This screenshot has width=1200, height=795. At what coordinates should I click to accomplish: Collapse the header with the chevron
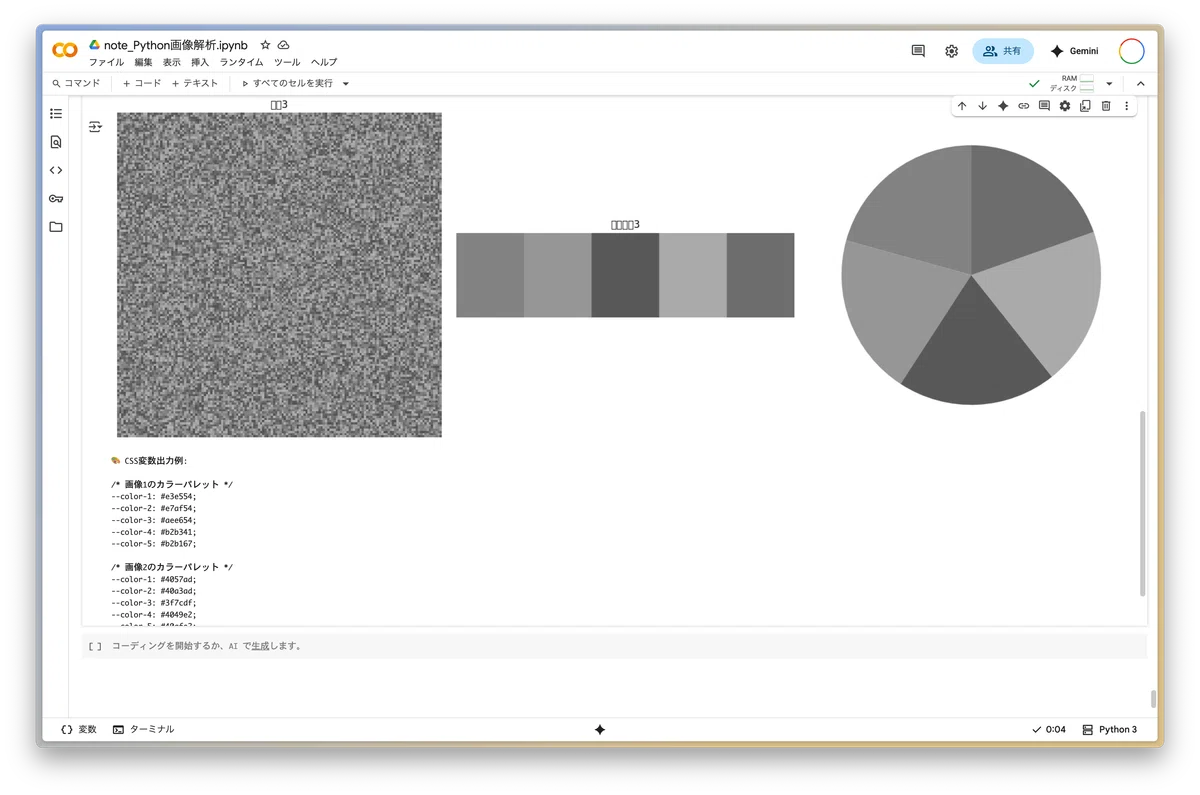tap(1141, 84)
